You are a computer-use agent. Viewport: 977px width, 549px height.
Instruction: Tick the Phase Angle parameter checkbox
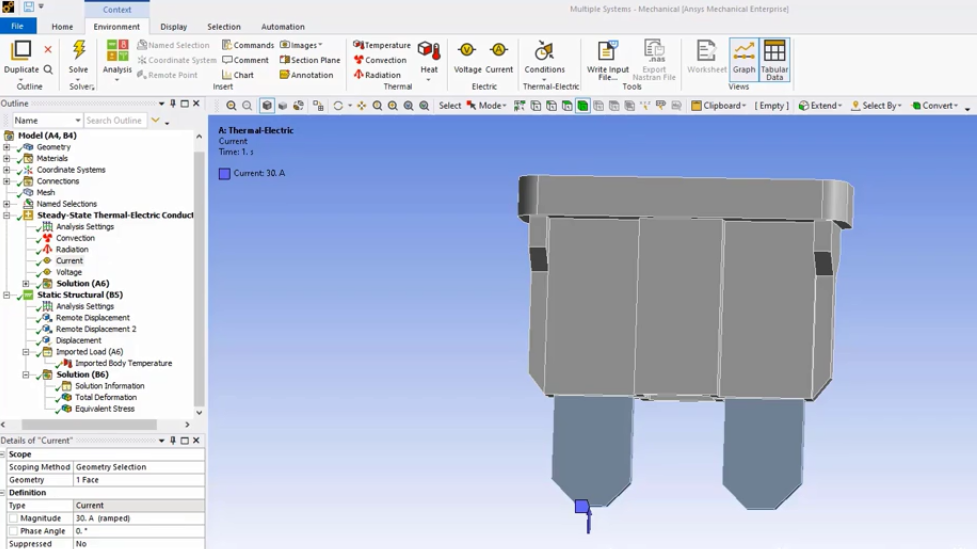tap(13, 531)
